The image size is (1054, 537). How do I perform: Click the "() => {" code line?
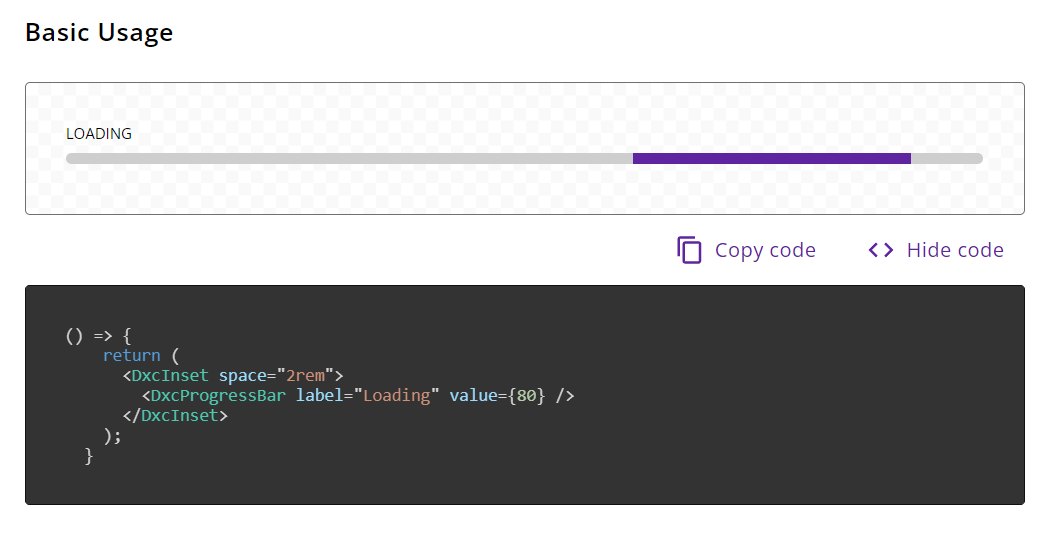(x=98, y=335)
